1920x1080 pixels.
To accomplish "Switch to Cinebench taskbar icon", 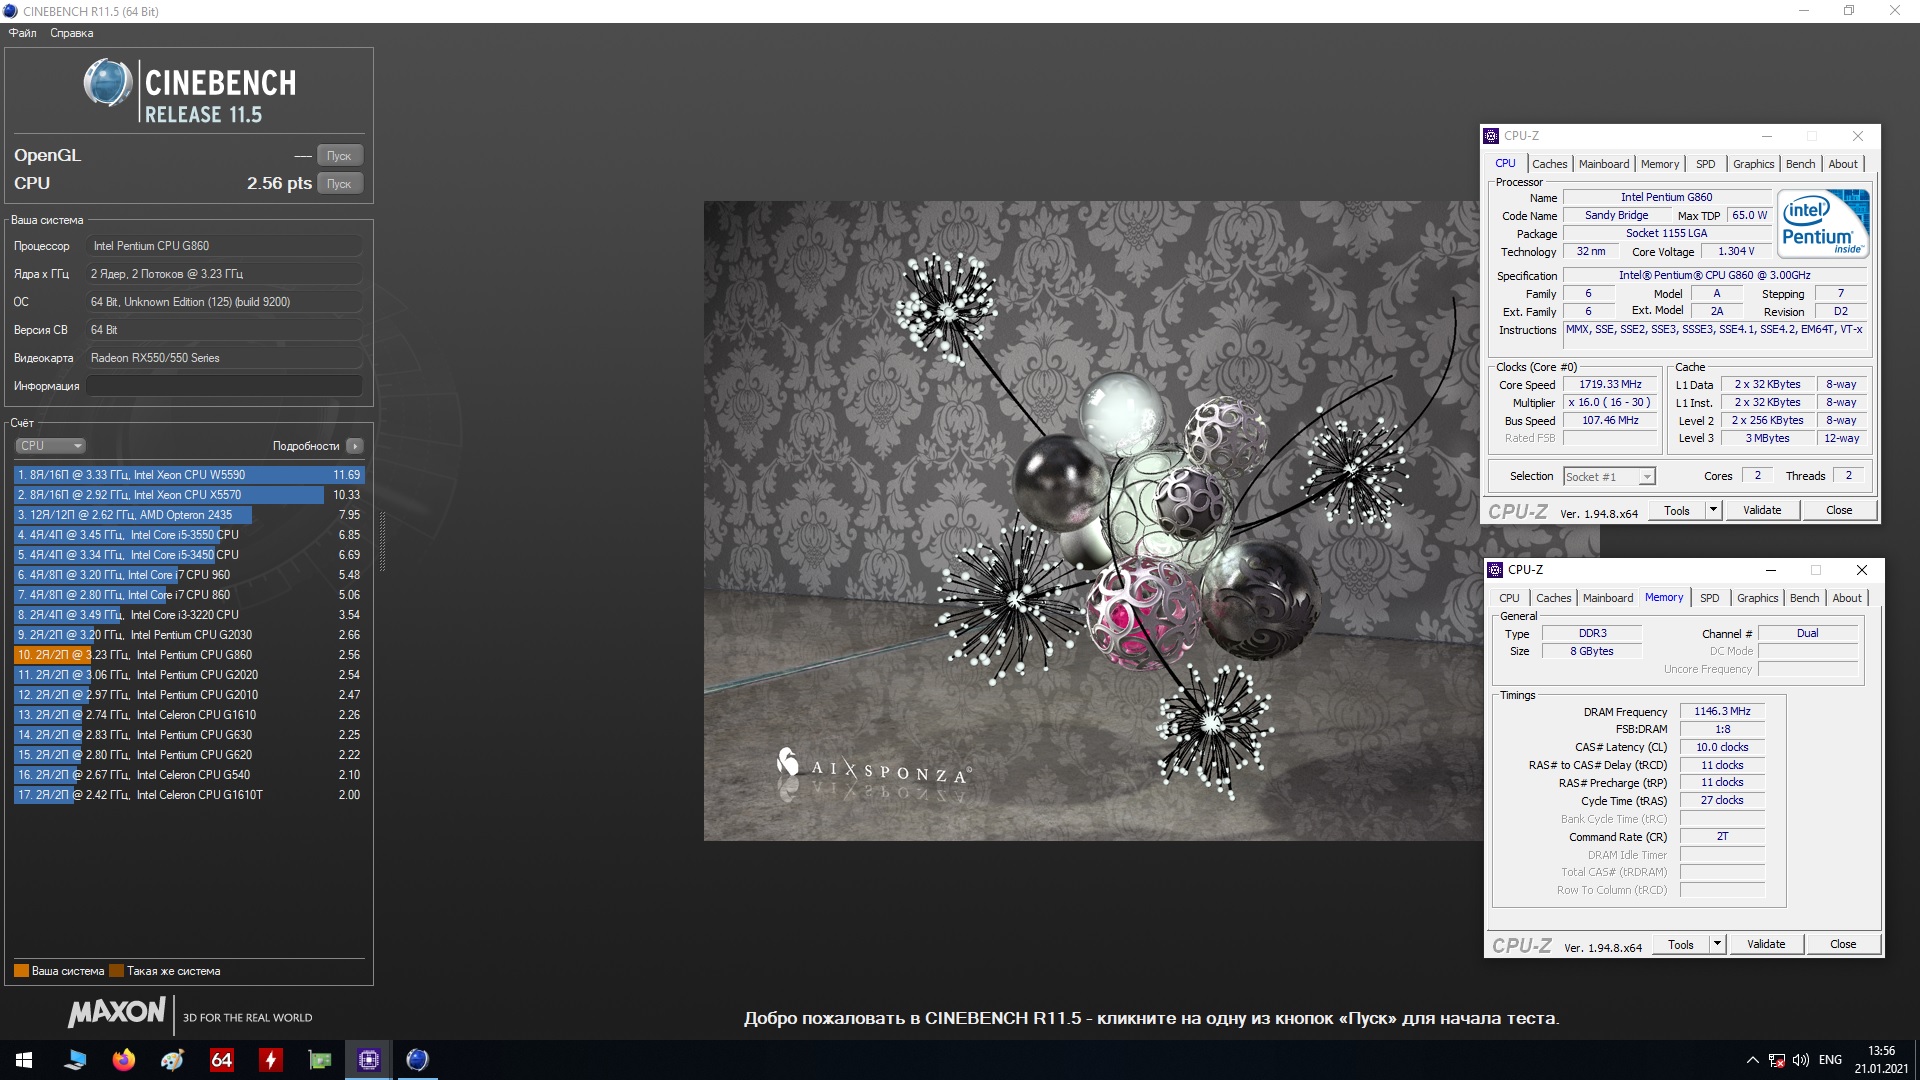I will (x=417, y=1060).
